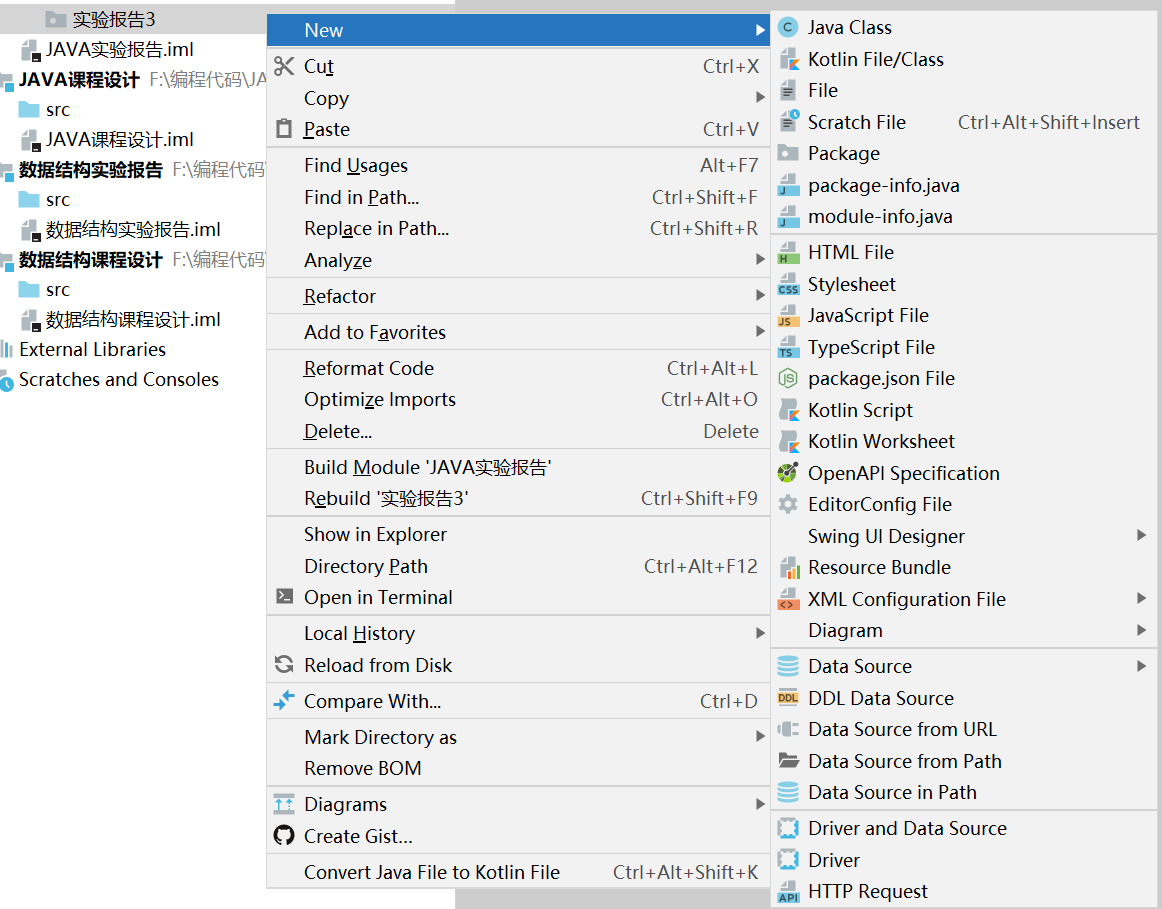Expand the Add to Favorites arrow
The image size is (1162, 909).
(x=760, y=331)
